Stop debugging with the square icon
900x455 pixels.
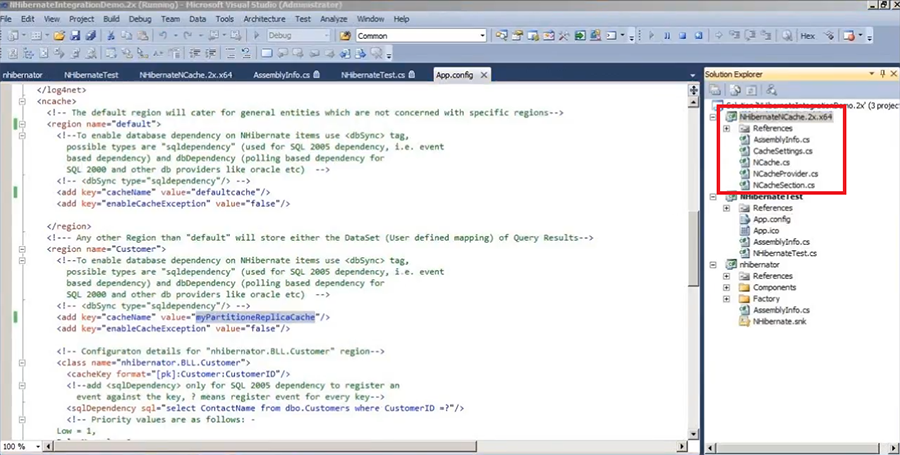click(x=682, y=36)
